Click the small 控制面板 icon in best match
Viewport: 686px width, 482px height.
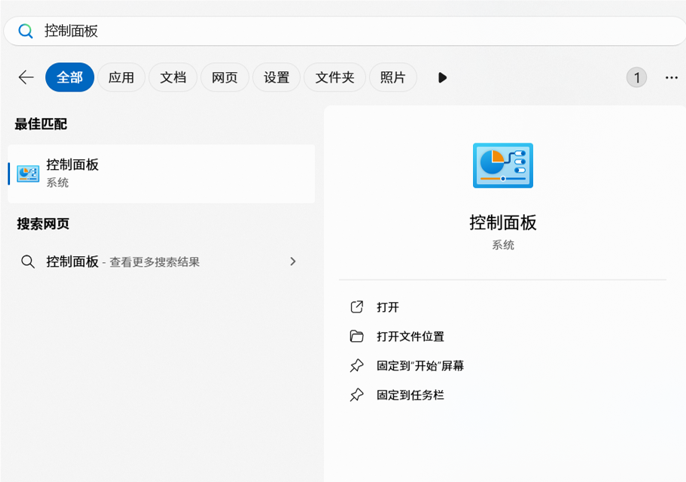click(x=28, y=173)
